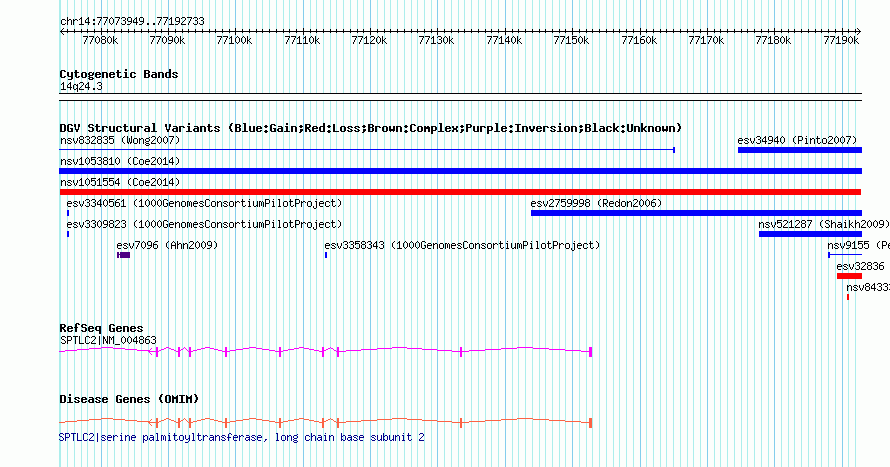This screenshot has width=890, height=467.
Task: Open variant esv3358343 label
Action: click(462, 245)
